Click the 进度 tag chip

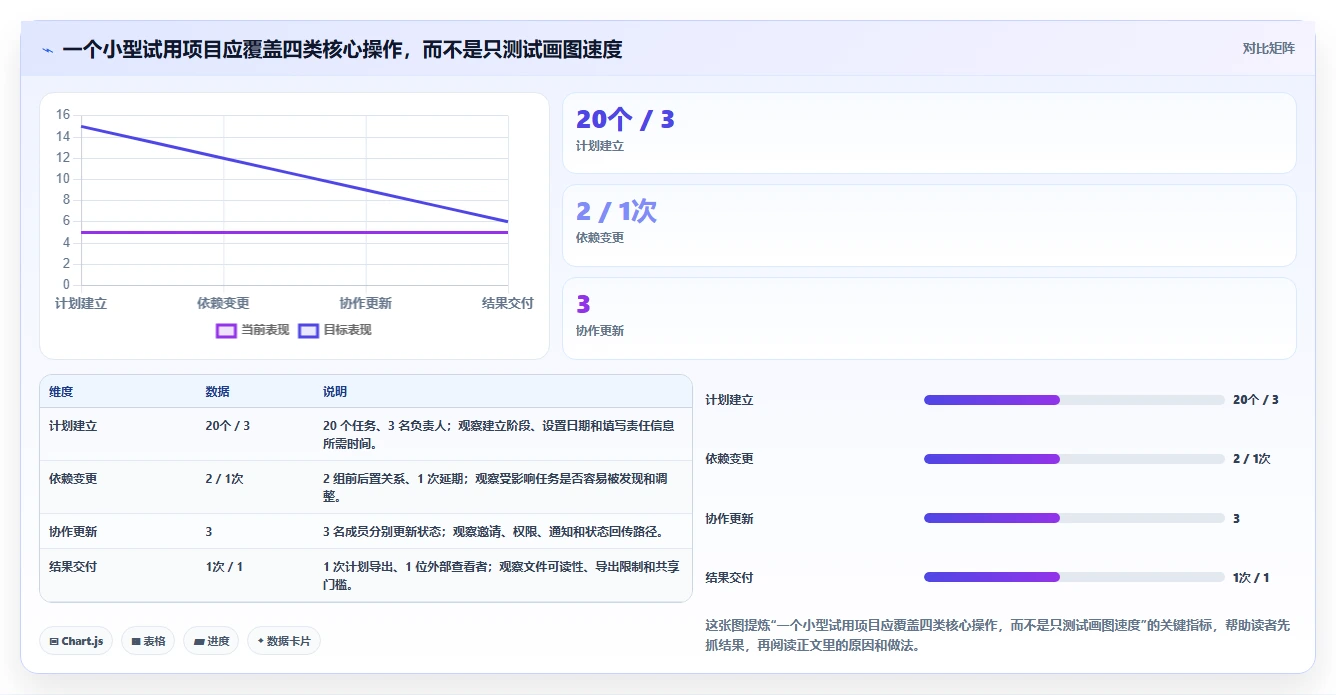(x=211, y=641)
